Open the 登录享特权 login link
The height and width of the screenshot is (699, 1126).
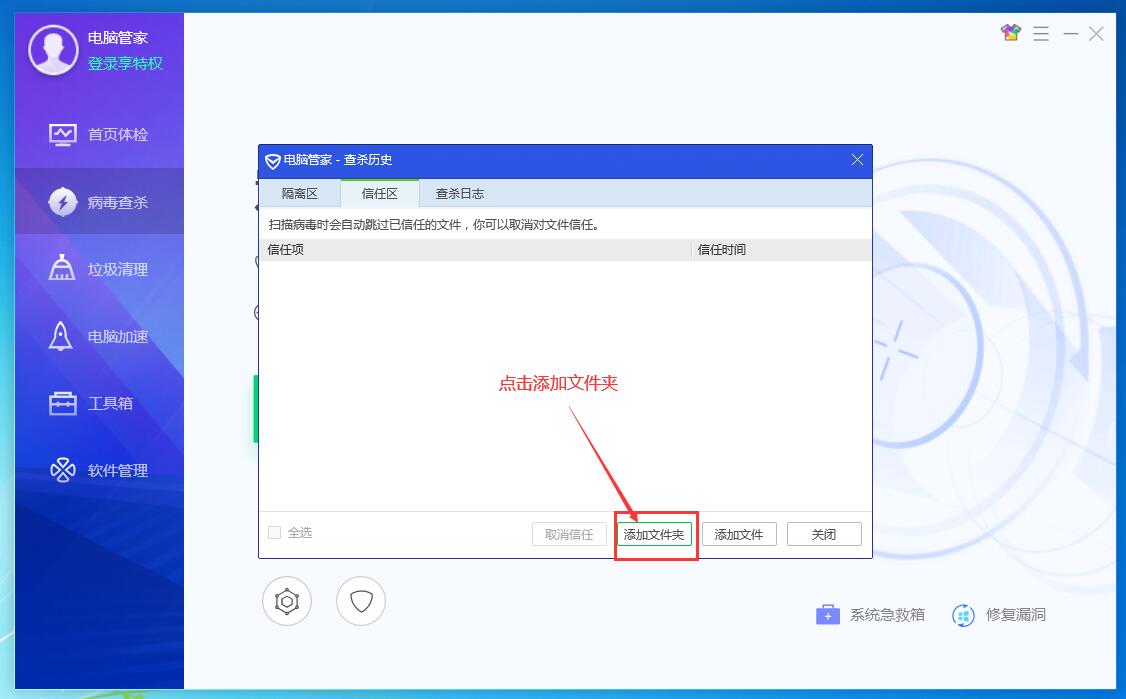click(x=125, y=63)
